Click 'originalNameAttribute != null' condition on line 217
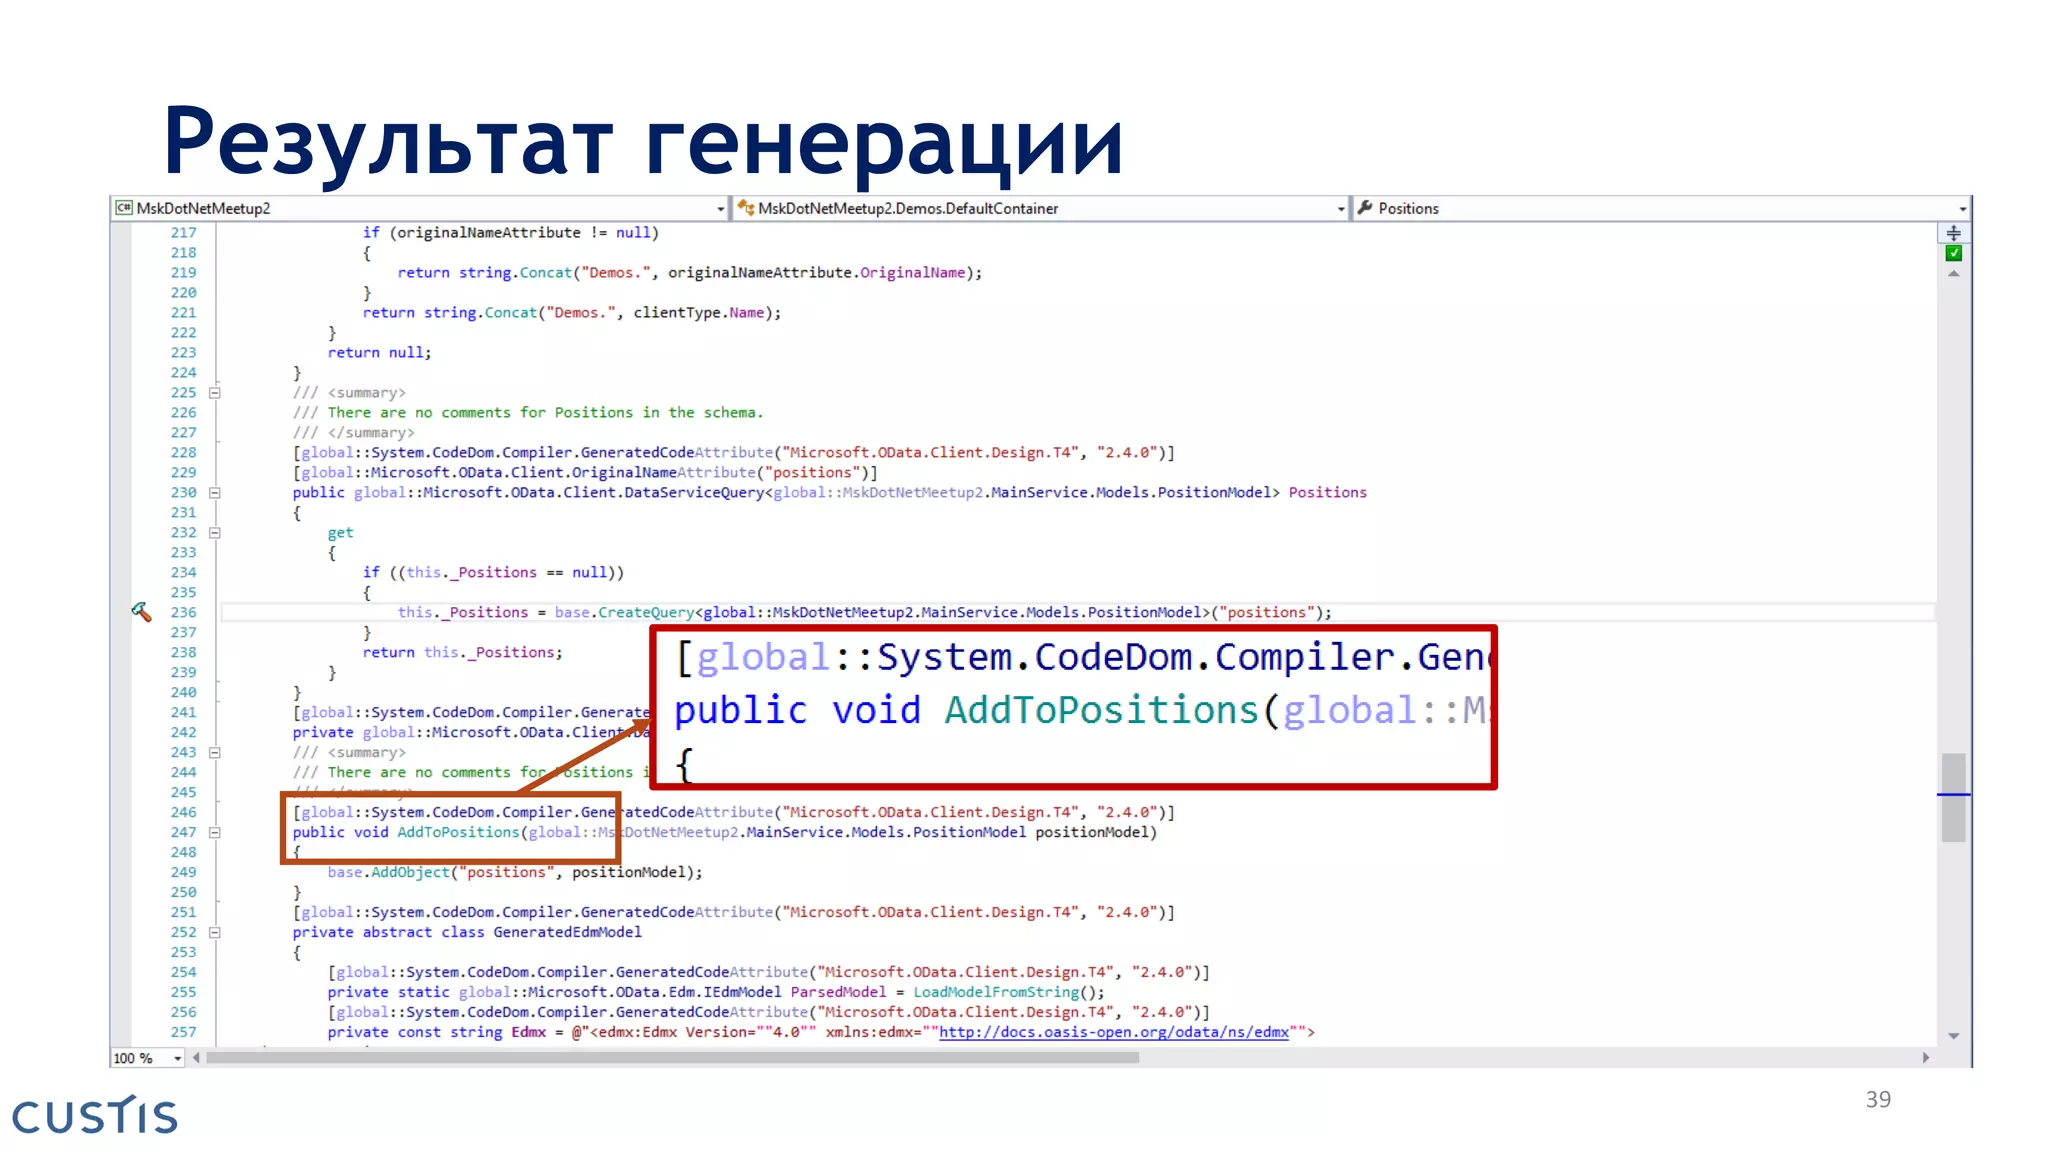The image size is (2048, 1152). click(x=524, y=232)
